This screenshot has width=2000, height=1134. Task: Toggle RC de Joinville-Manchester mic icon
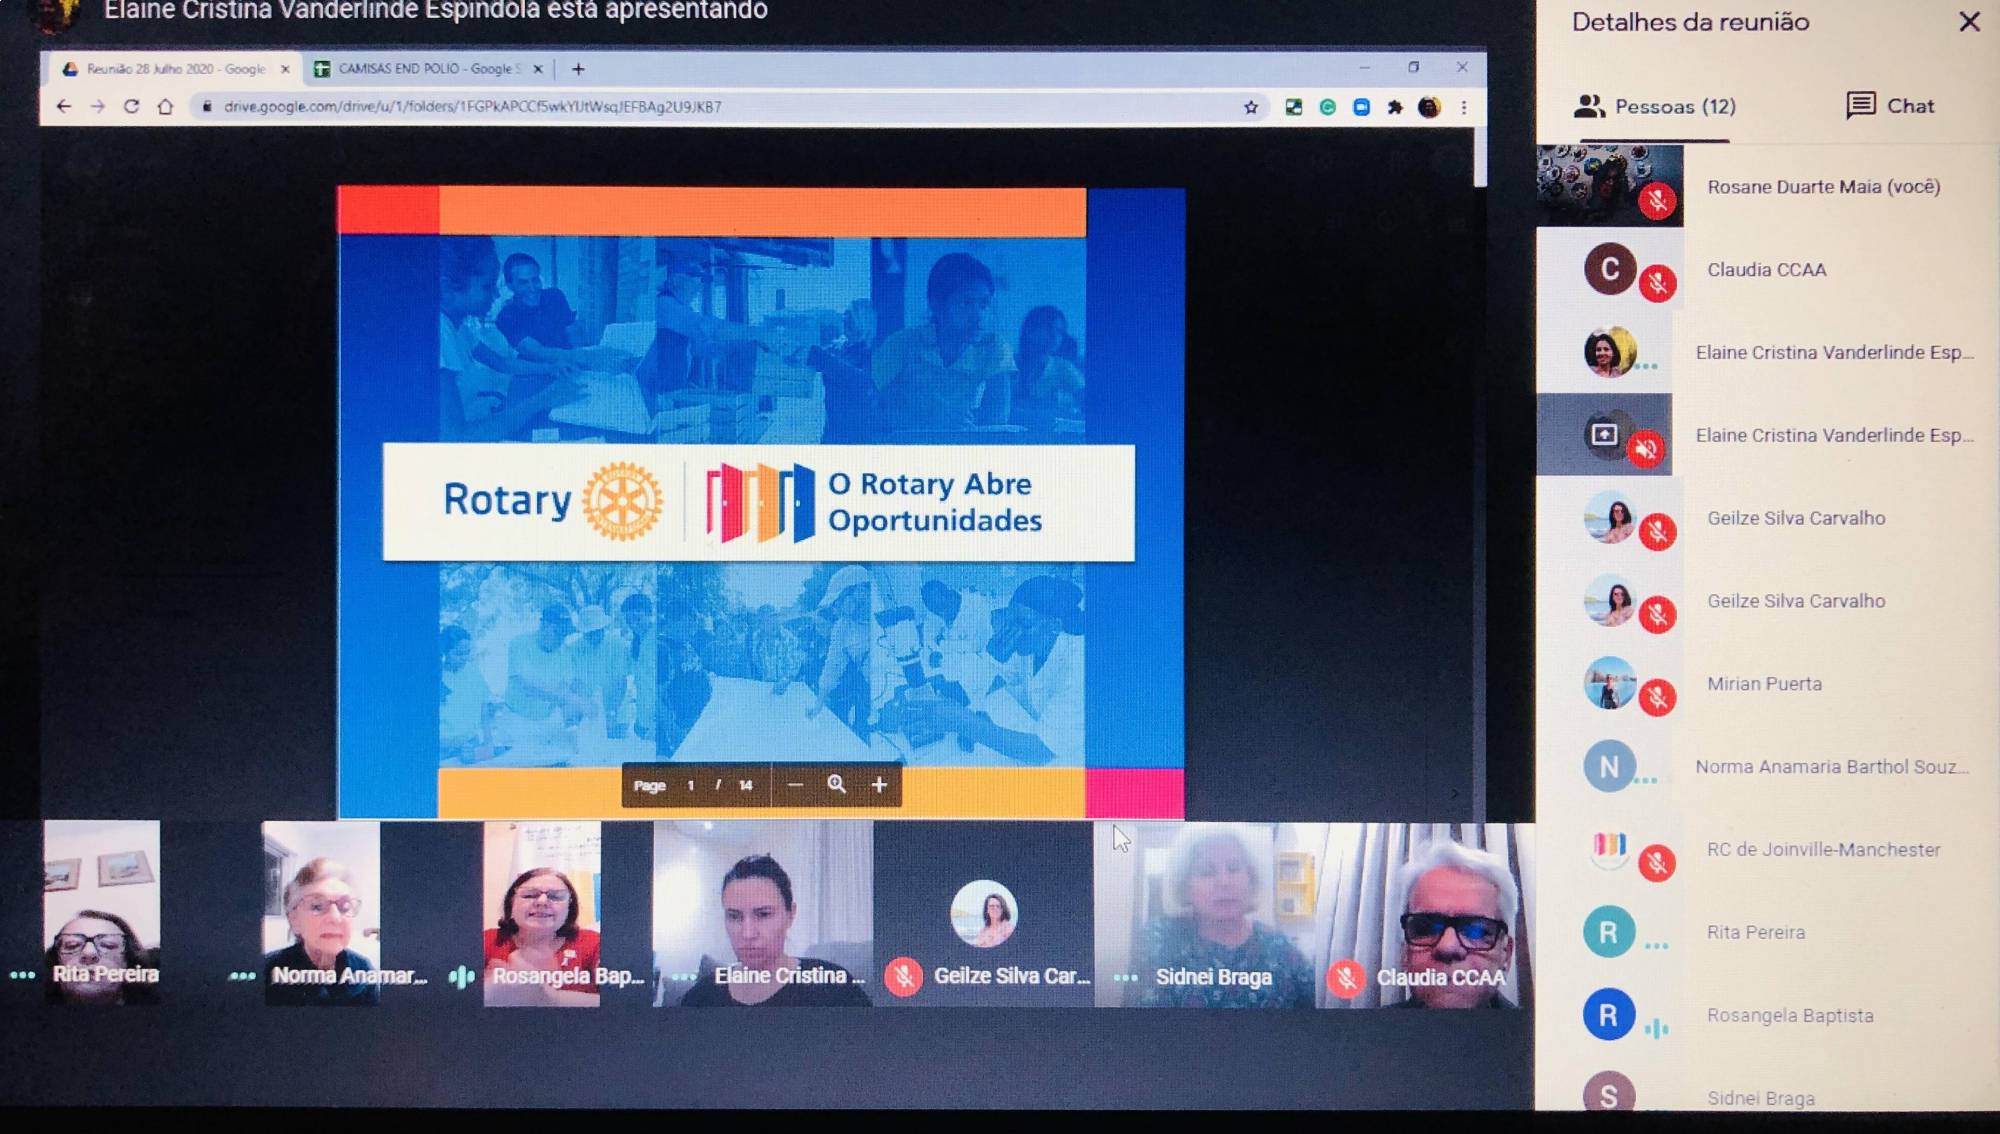[x=1657, y=862]
